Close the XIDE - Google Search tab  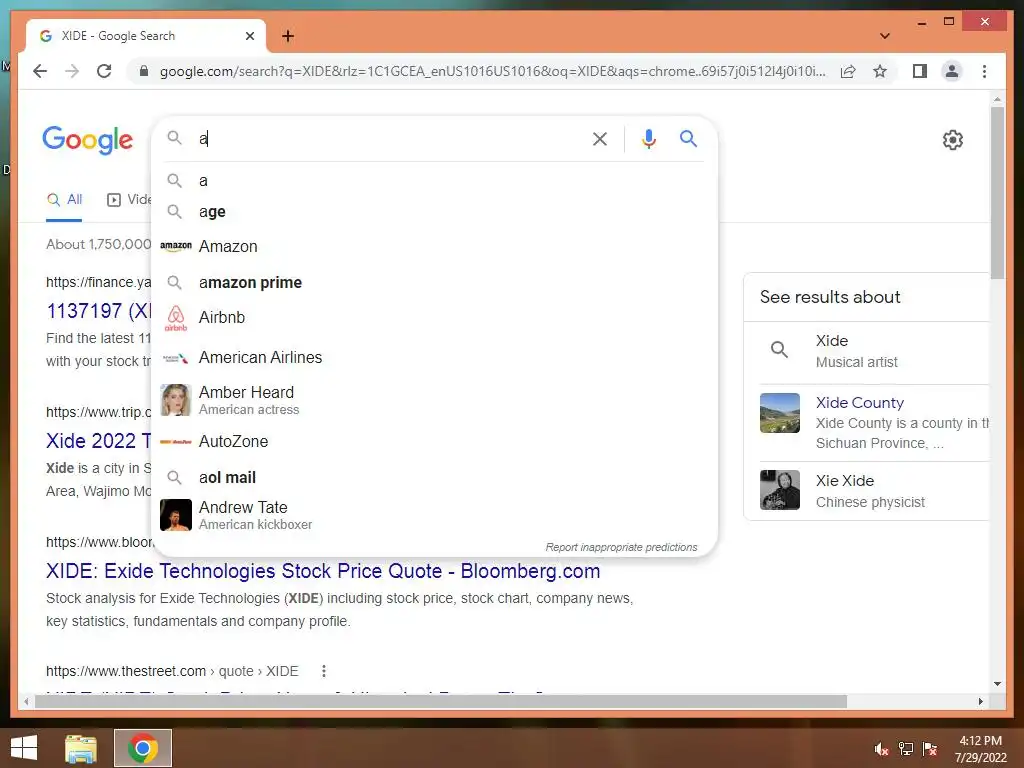pos(249,36)
